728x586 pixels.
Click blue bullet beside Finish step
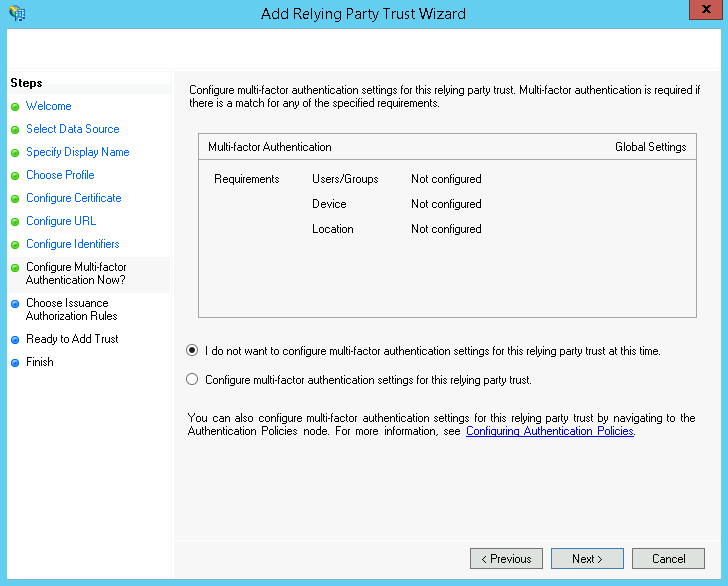tap(15, 363)
